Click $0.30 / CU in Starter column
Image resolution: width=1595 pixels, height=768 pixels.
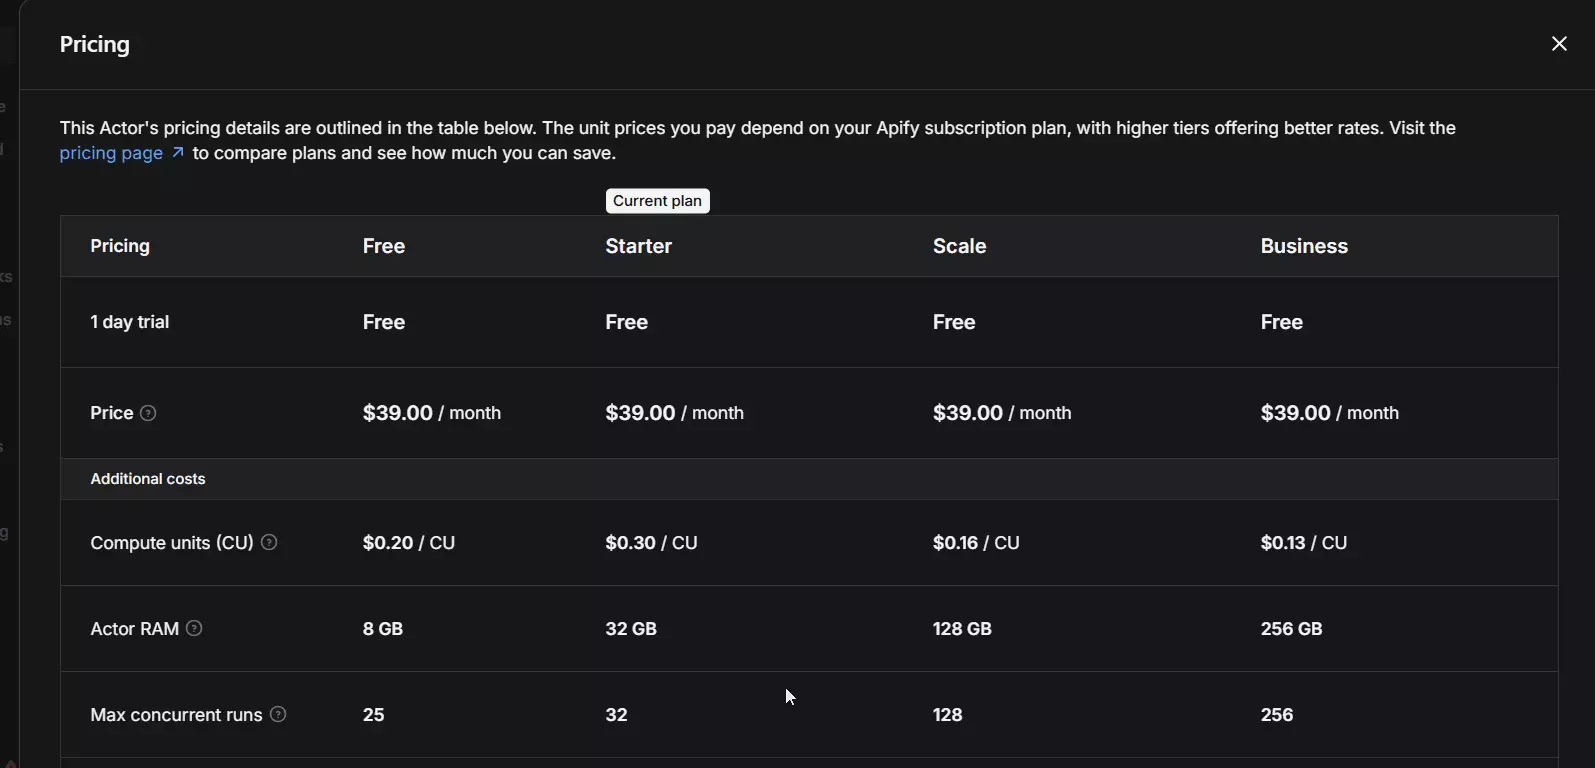coord(652,543)
